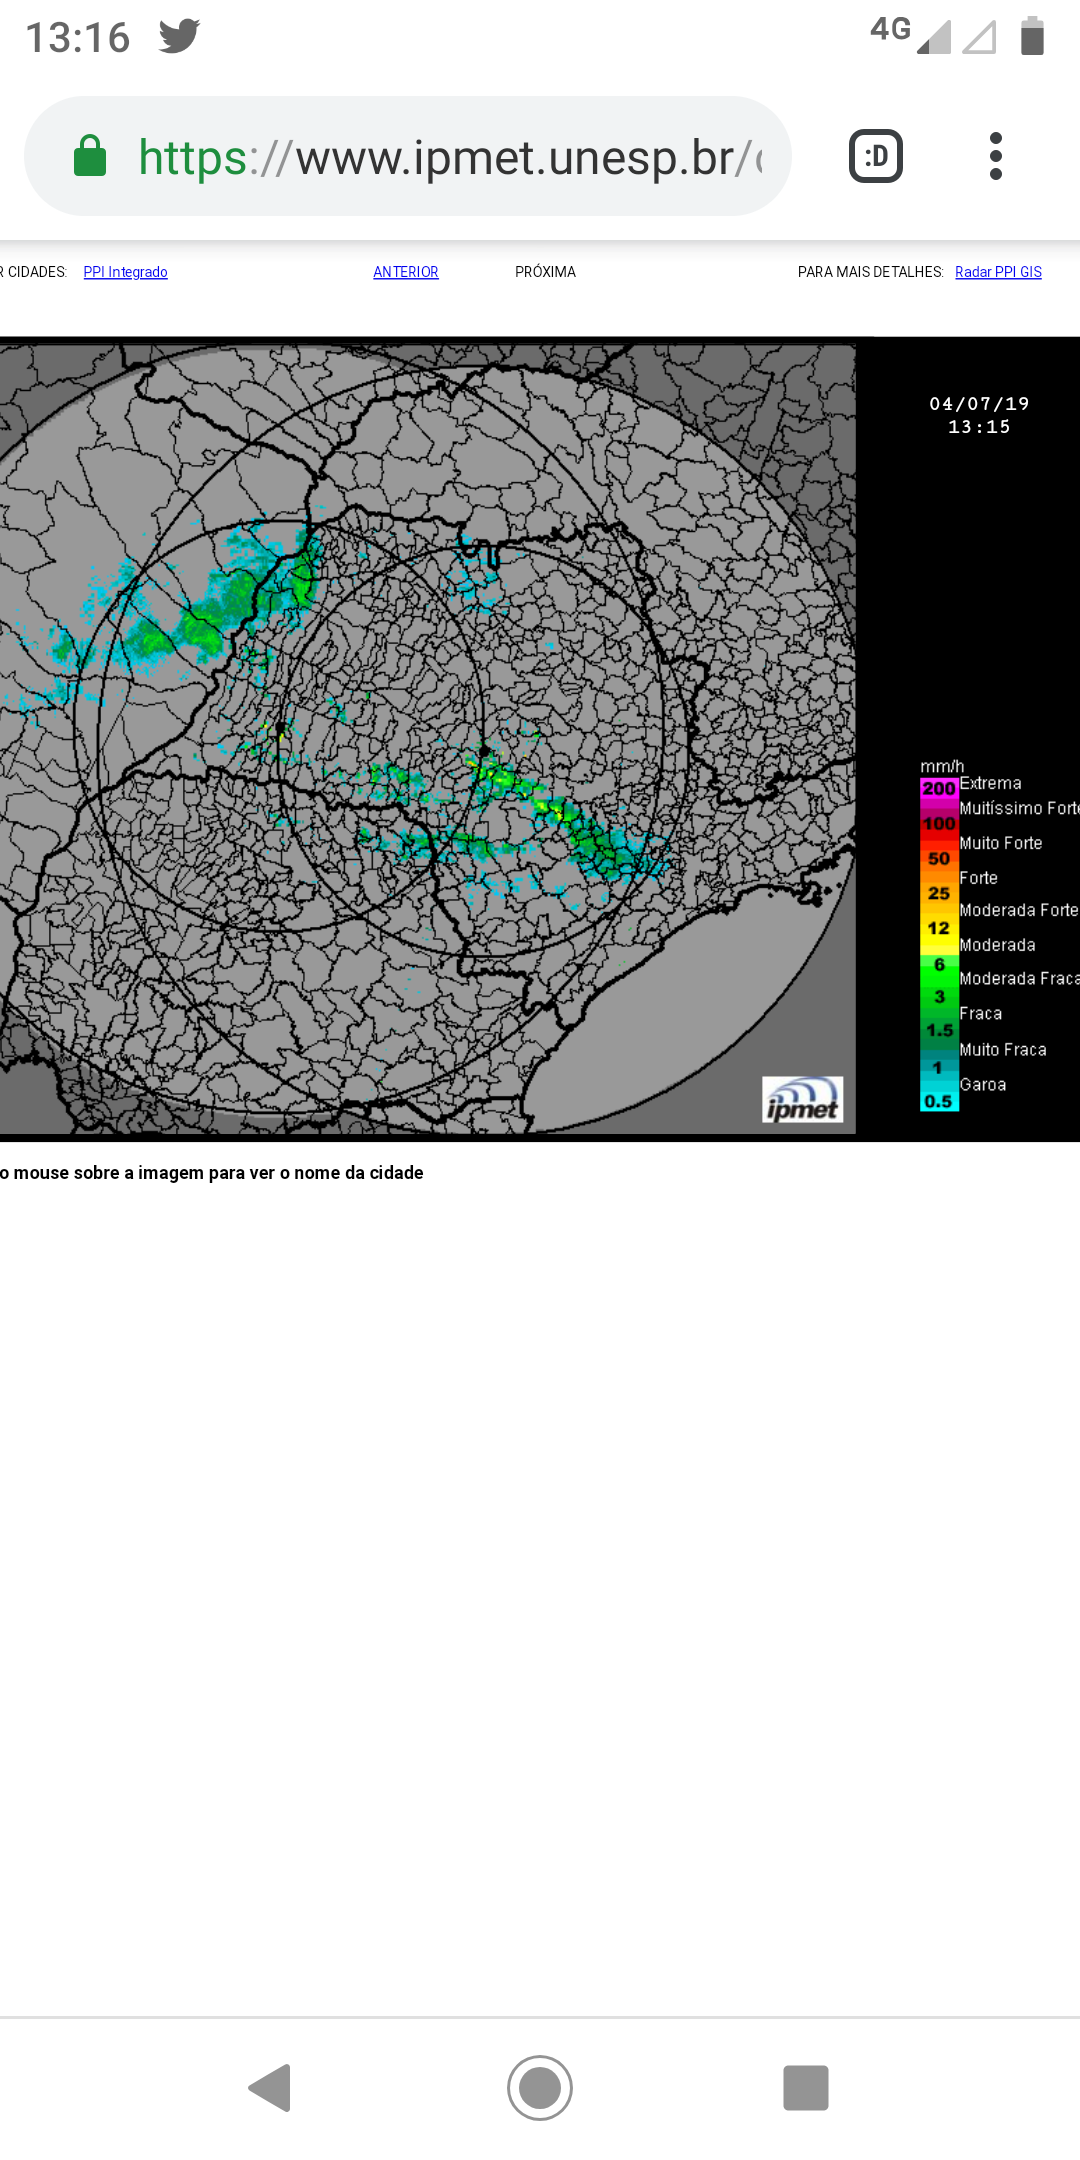Click the 0.5 mm/h Garoa cyan swatch

[x=939, y=1101]
